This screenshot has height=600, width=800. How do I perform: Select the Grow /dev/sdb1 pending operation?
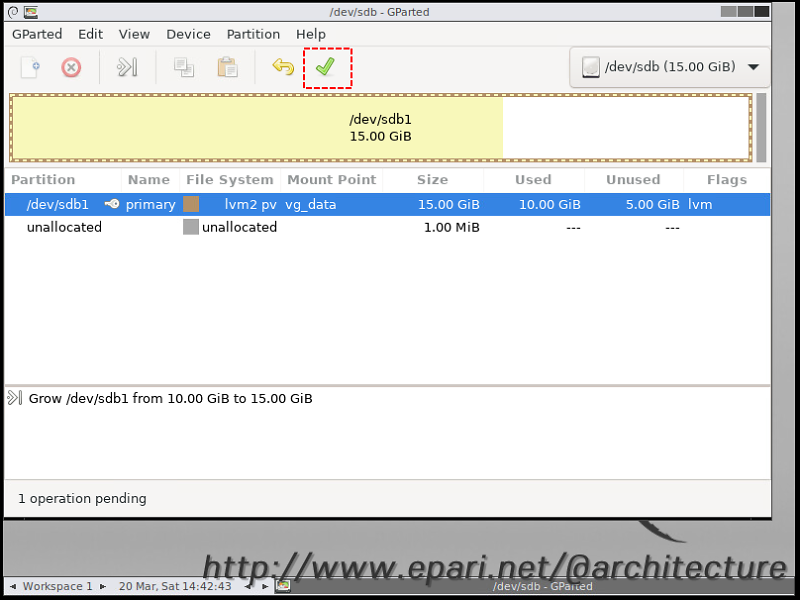point(170,398)
